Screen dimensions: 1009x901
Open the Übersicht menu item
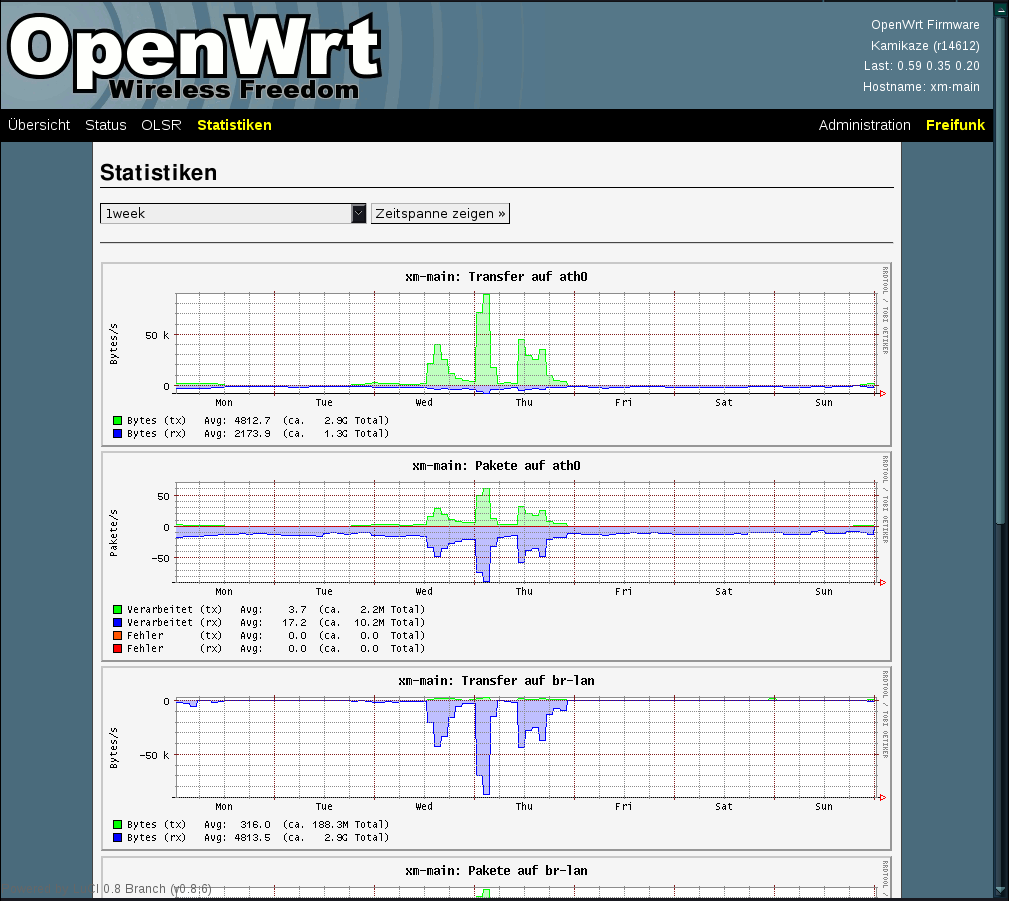(39, 125)
